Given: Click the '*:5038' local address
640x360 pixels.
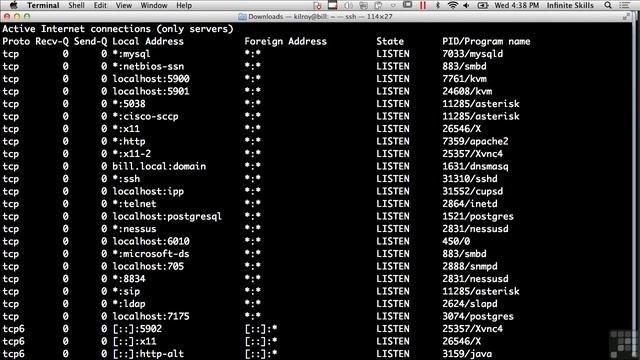Looking at the screenshot, I should coord(129,104).
